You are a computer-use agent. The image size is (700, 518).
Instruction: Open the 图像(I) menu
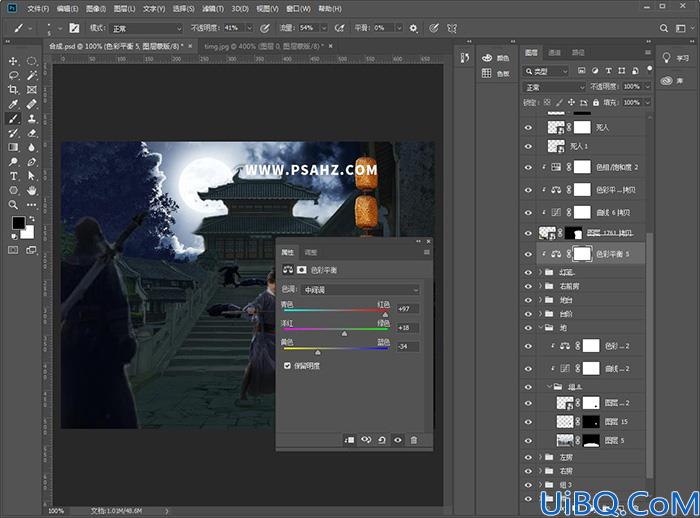tap(96, 8)
